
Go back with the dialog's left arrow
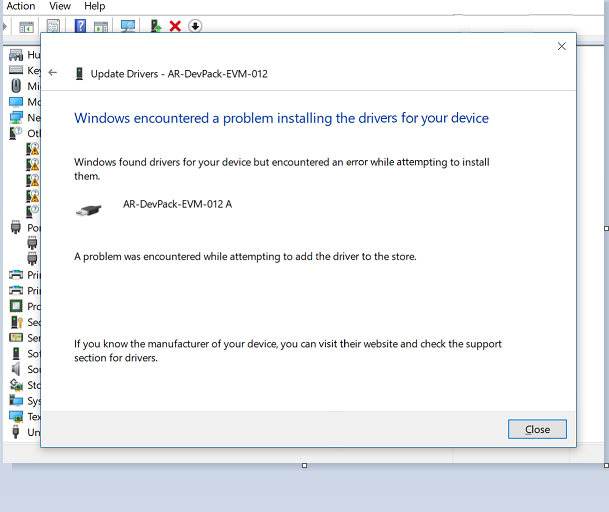(x=53, y=73)
